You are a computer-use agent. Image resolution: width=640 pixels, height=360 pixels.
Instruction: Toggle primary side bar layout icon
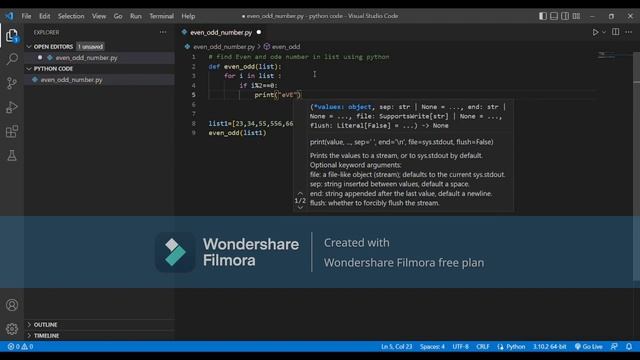point(542,16)
